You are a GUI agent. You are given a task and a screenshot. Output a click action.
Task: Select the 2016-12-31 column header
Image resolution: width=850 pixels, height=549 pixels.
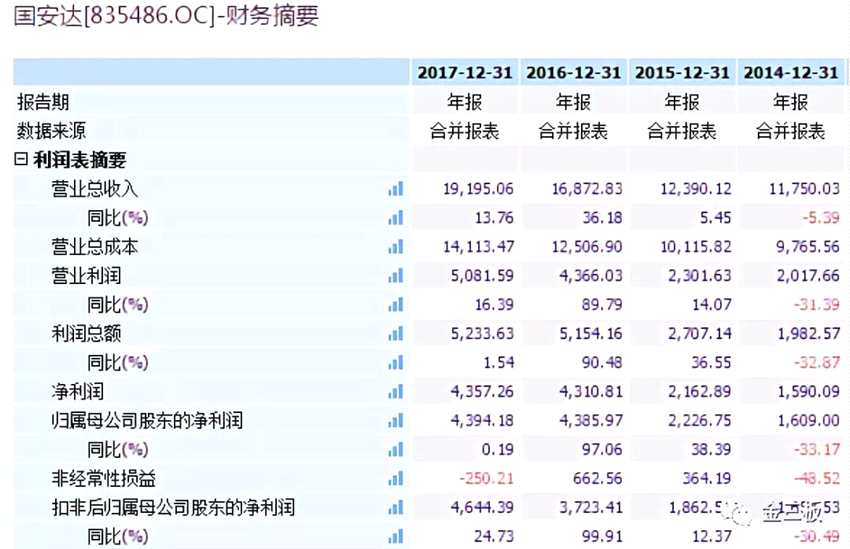[x=574, y=73]
